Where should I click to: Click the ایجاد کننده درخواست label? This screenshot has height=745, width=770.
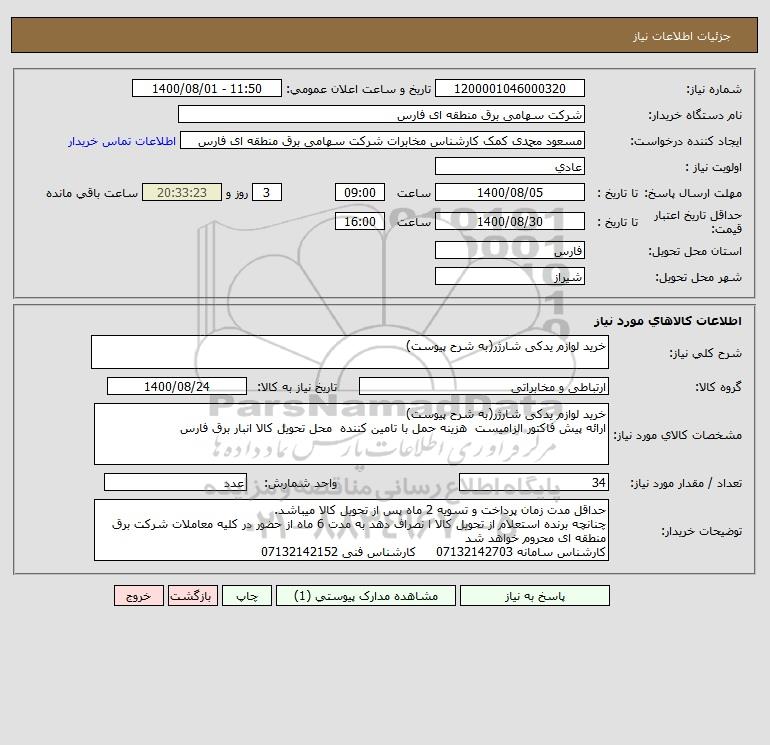(686, 142)
